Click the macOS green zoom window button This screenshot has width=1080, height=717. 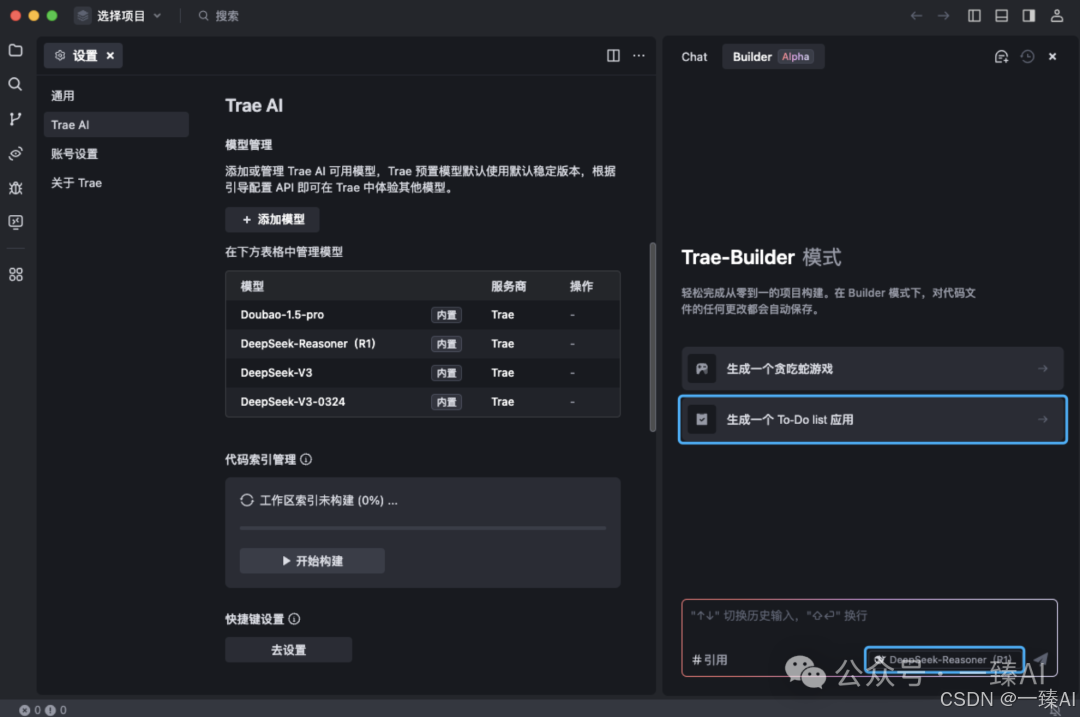click(52, 15)
